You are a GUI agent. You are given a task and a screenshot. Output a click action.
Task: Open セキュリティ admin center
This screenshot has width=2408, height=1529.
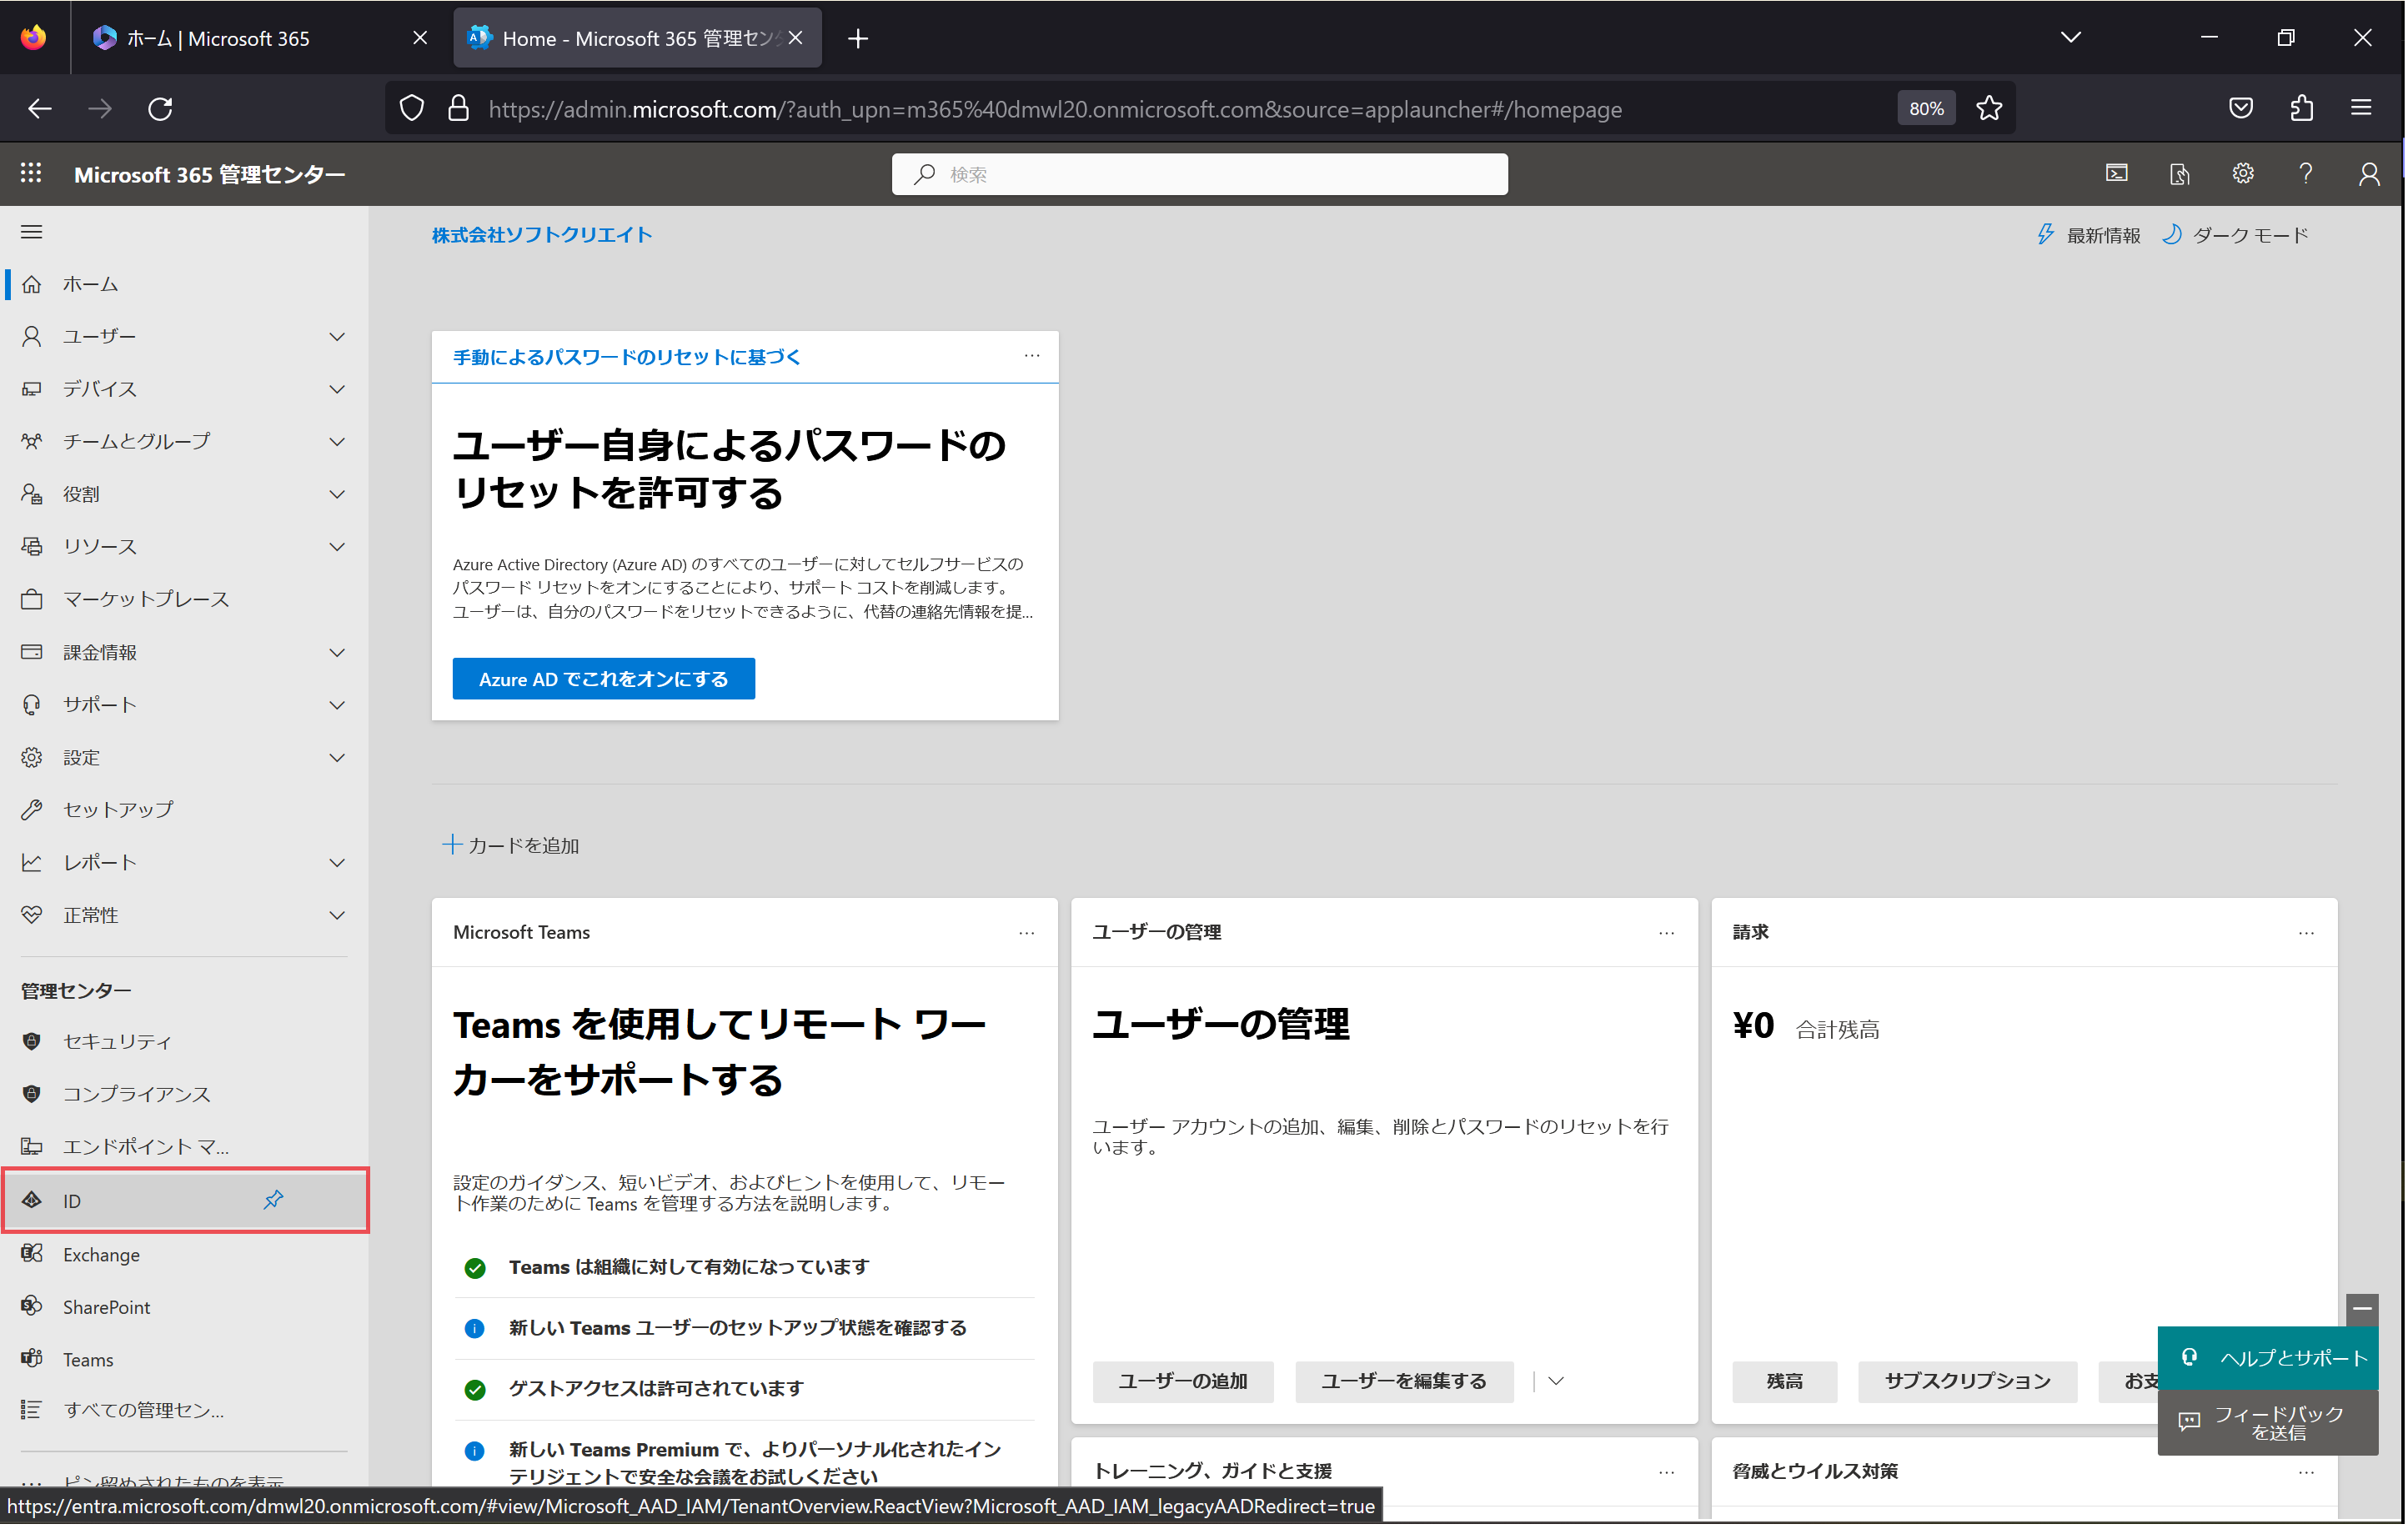pos(184,1043)
